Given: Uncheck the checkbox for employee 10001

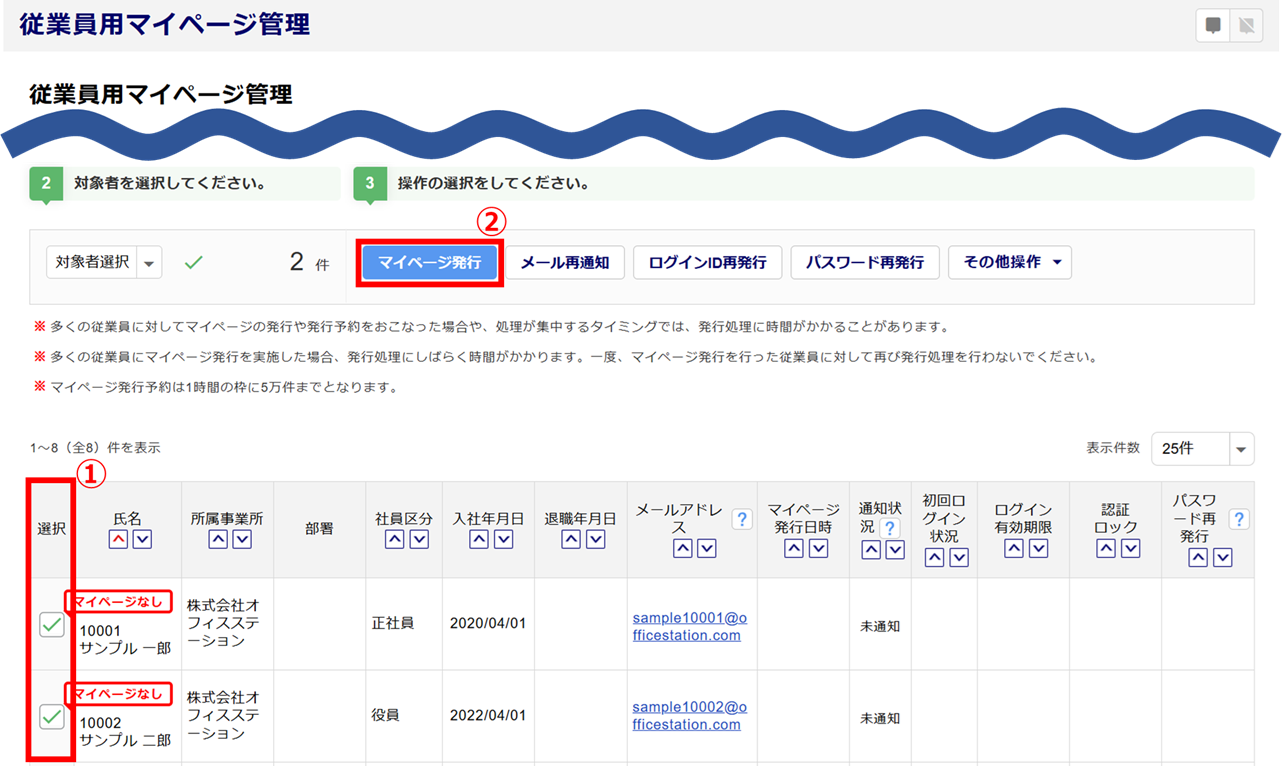Looking at the screenshot, I should 51,625.
